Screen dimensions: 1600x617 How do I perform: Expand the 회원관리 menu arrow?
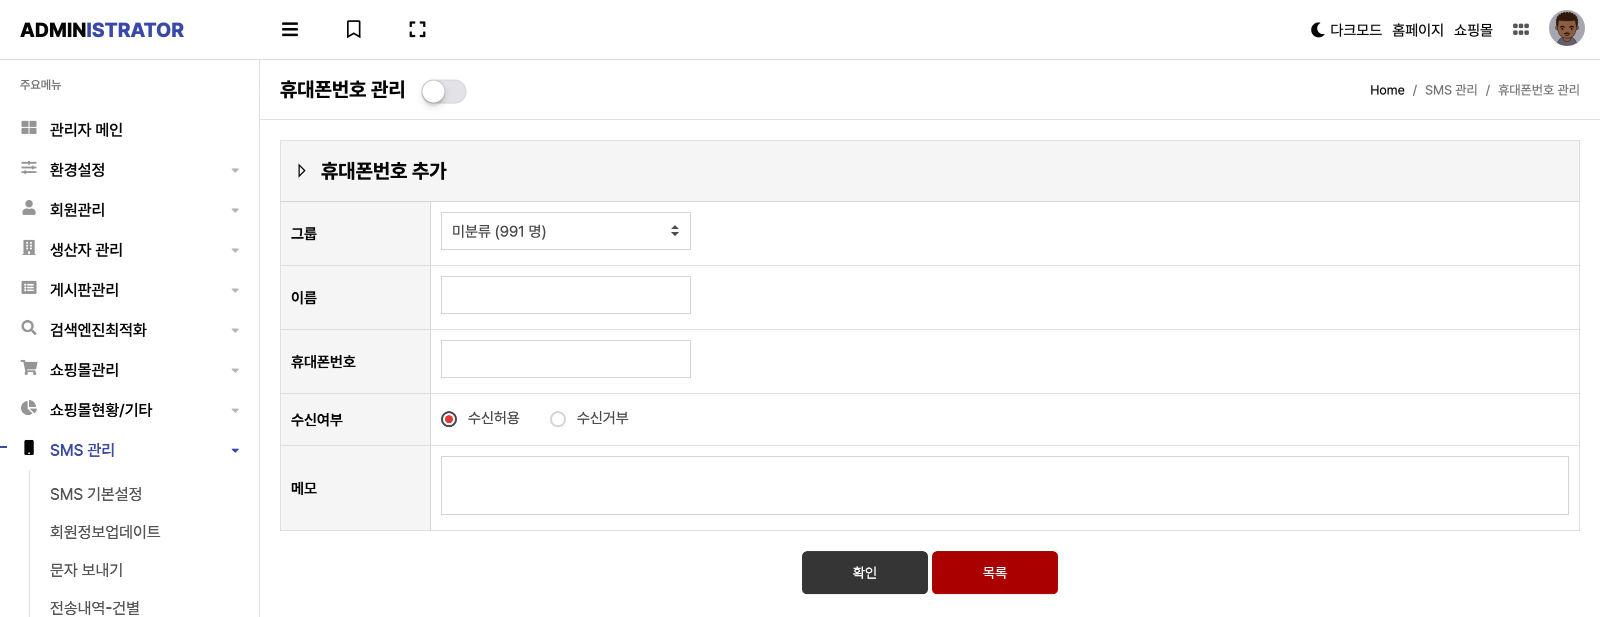(235, 210)
